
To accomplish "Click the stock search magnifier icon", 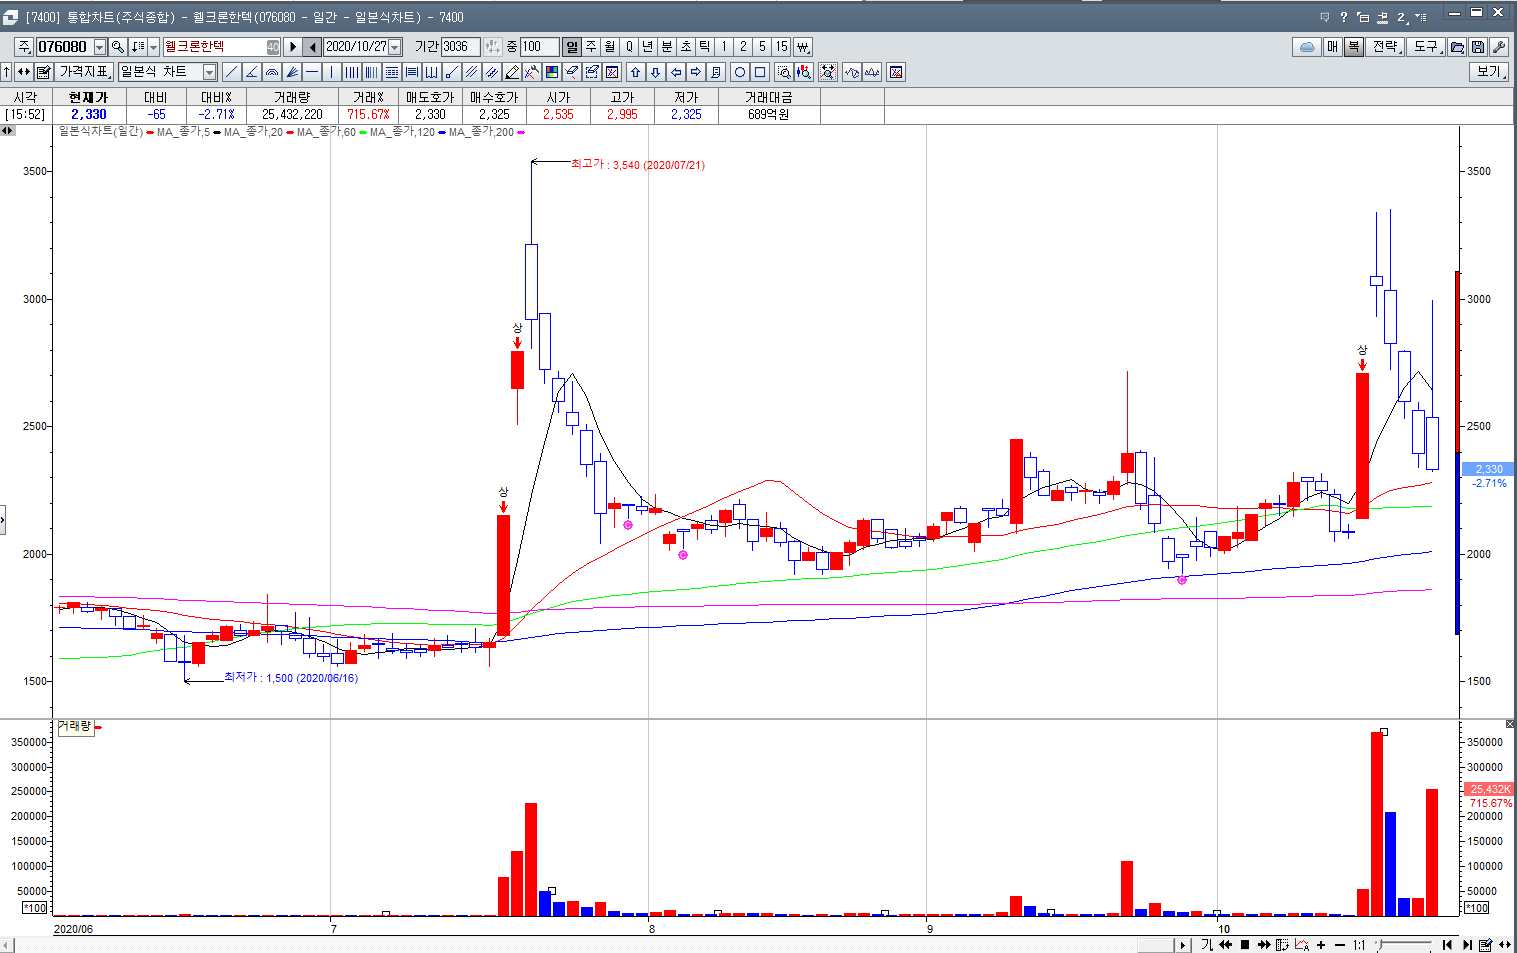I will pos(118,47).
